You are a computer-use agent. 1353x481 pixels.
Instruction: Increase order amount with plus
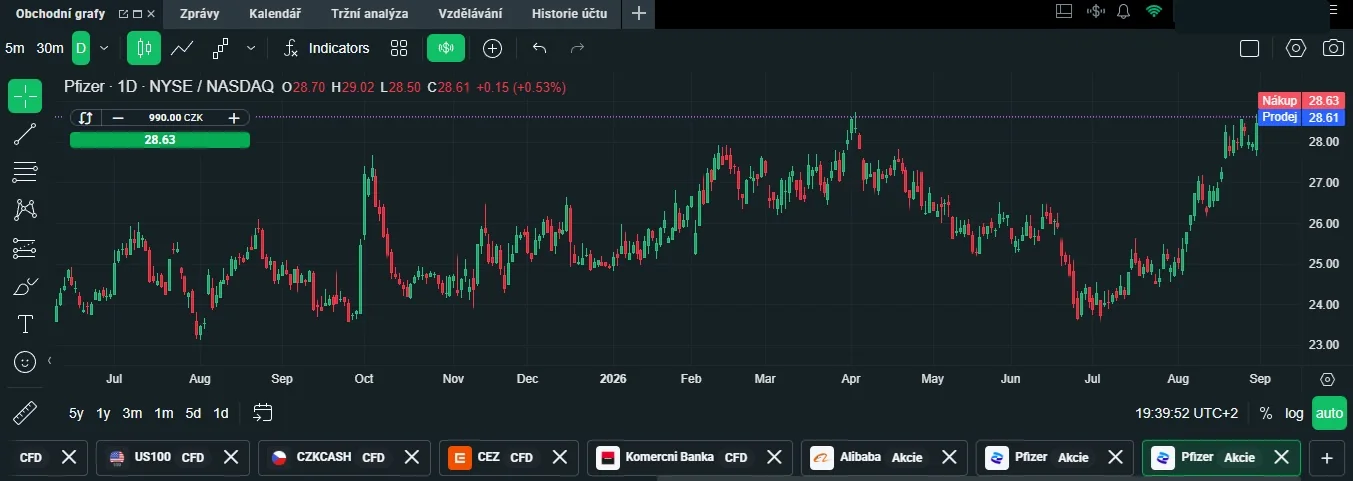(233, 117)
